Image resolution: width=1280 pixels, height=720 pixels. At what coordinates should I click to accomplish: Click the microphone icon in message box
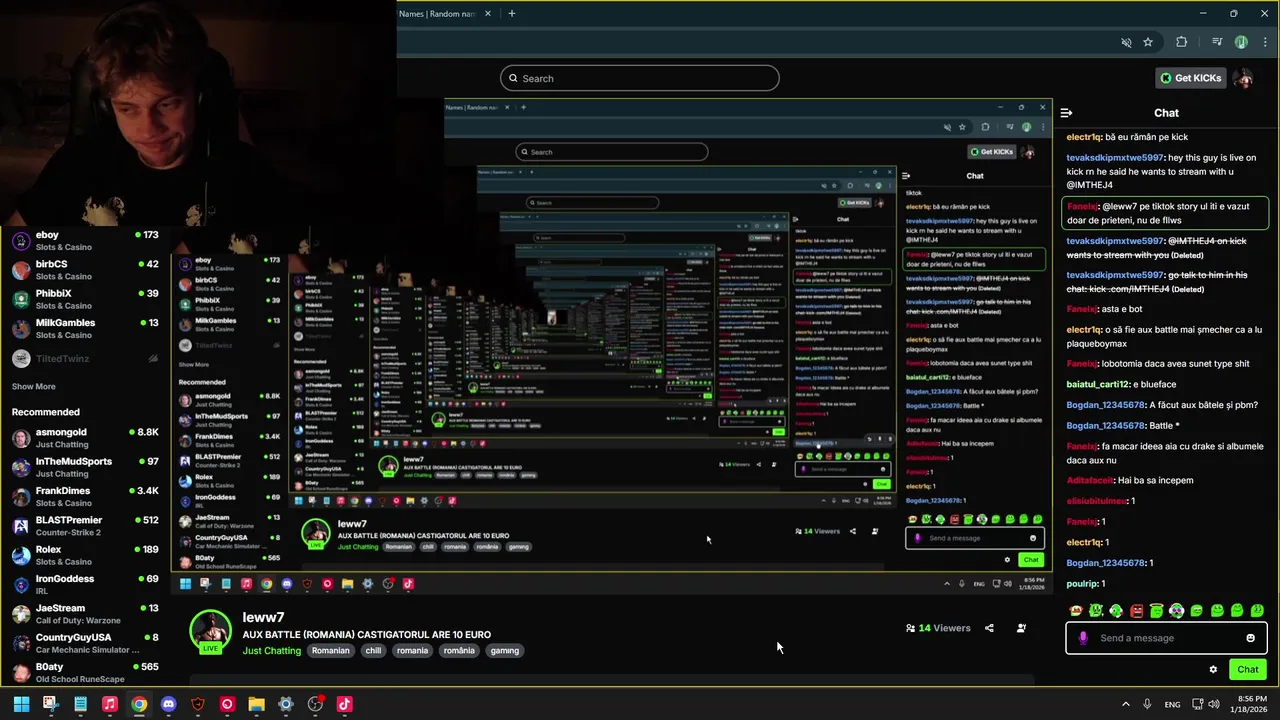point(1083,638)
